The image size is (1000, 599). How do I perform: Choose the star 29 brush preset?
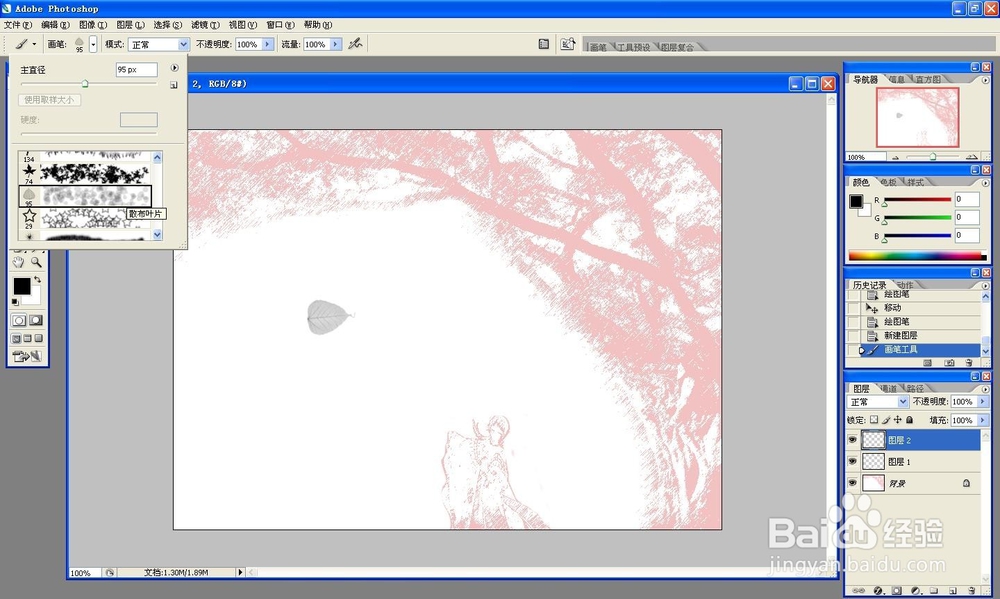(x=85, y=218)
